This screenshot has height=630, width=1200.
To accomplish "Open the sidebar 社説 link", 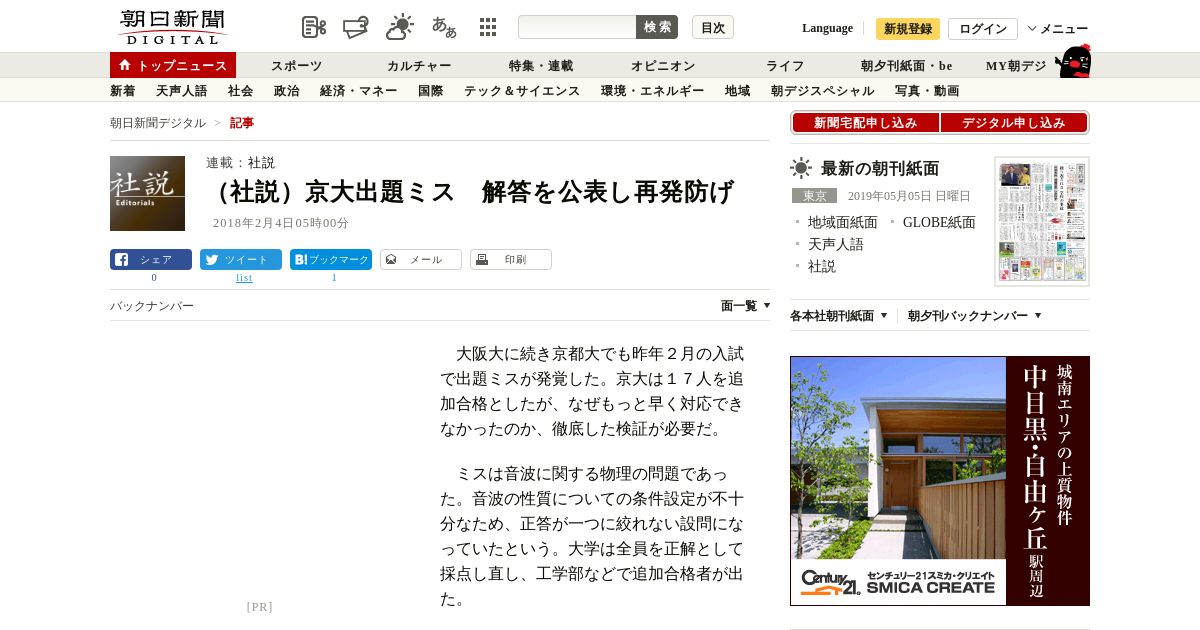I will tap(822, 267).
